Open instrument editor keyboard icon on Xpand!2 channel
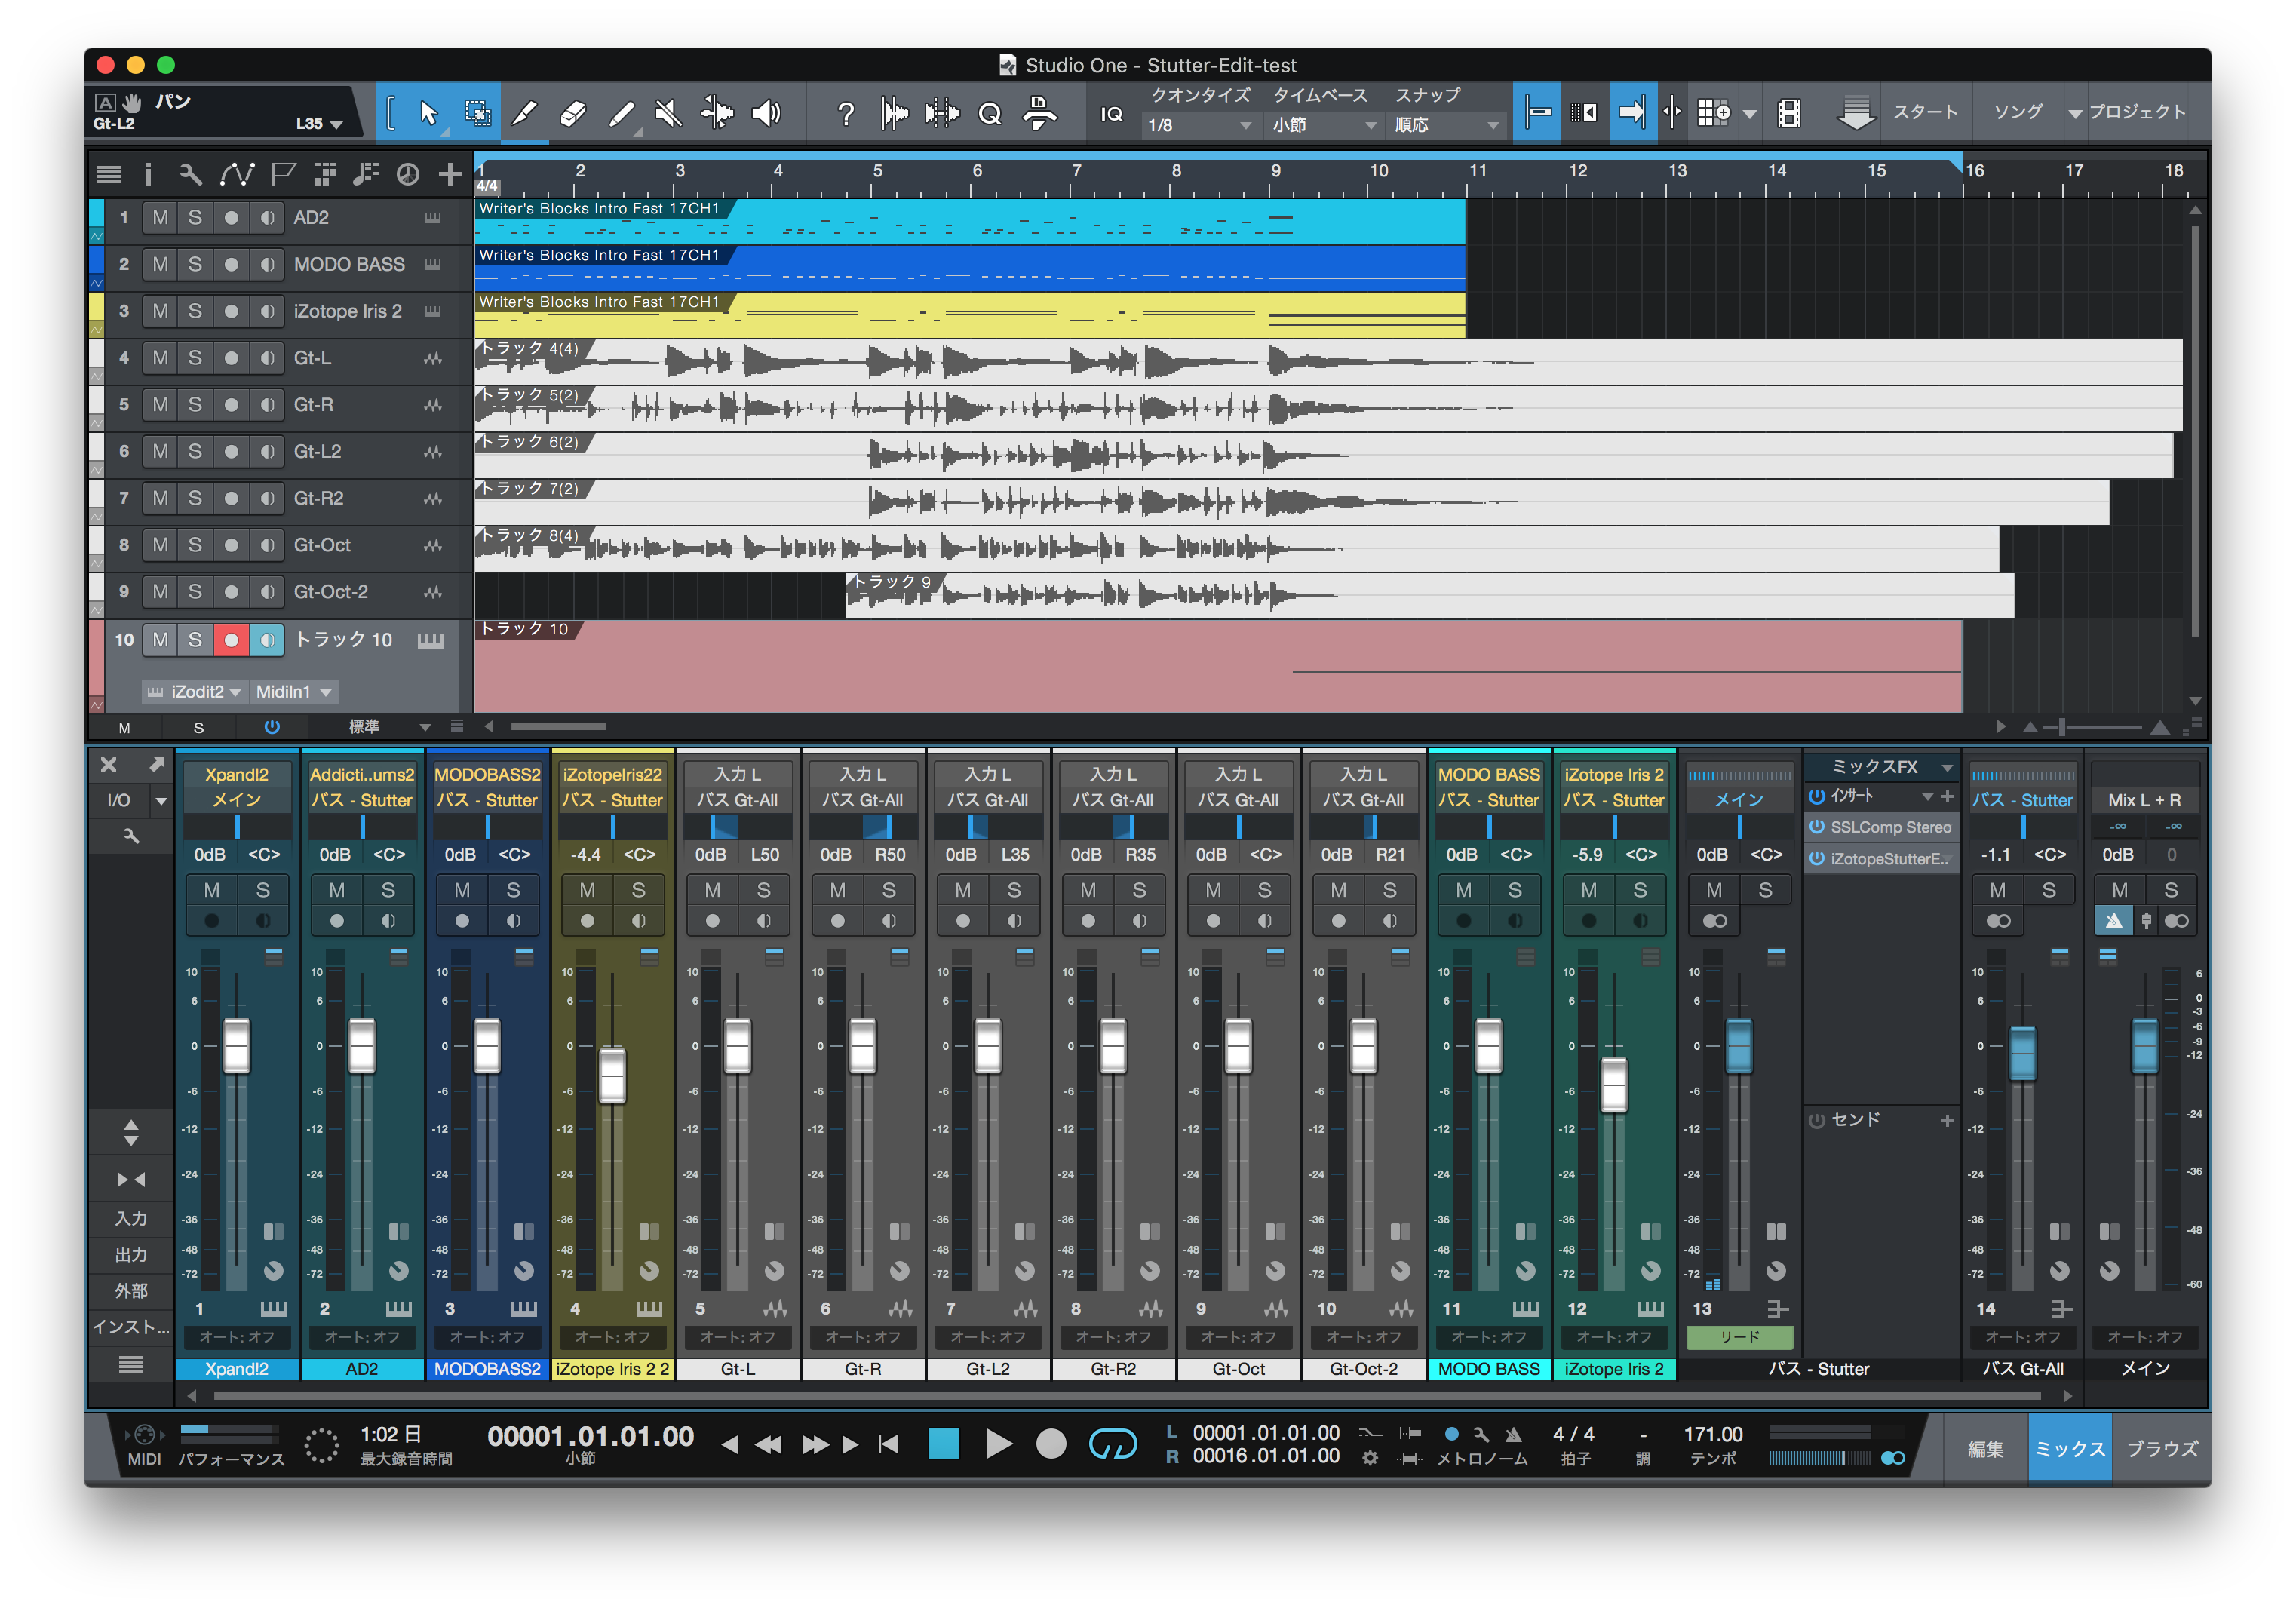Screen dimensions: 2296x1608 273,1309
